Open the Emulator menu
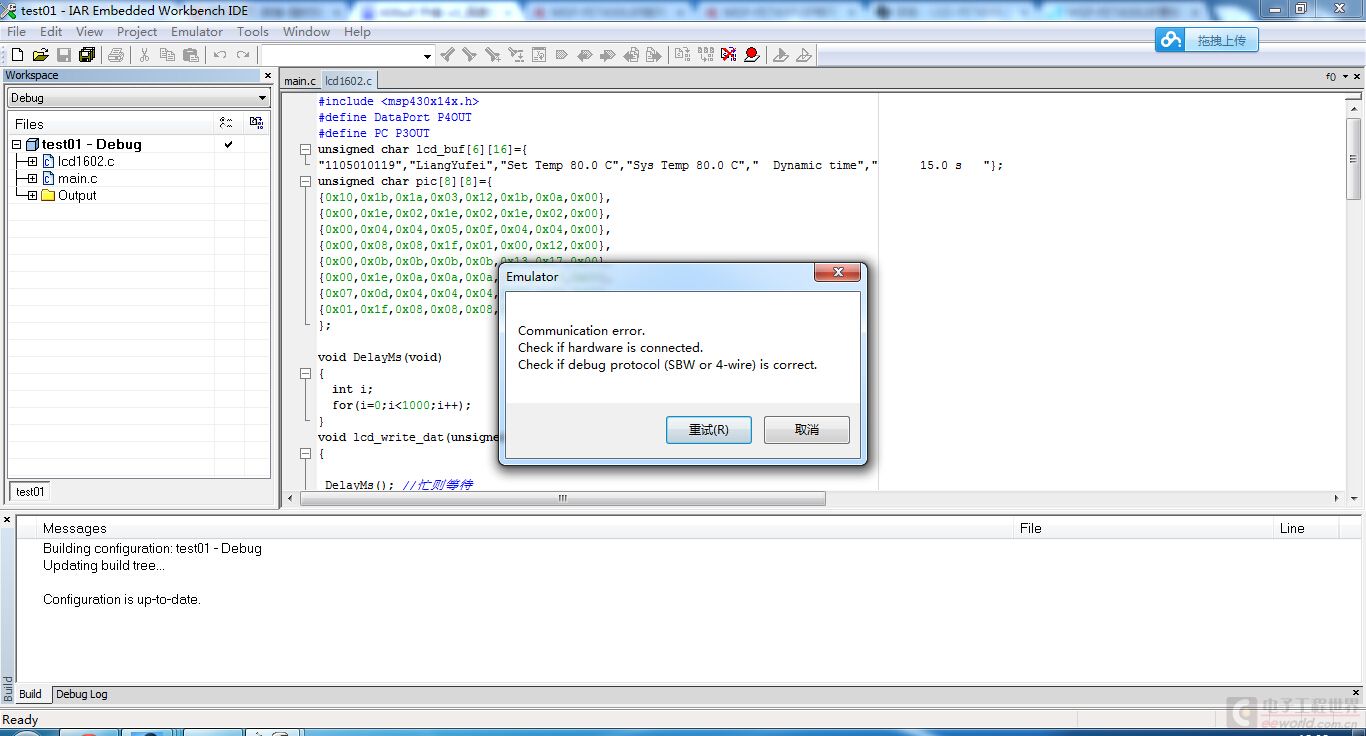The height and width of the screenshot is (736, 1366). coord(197,31)
